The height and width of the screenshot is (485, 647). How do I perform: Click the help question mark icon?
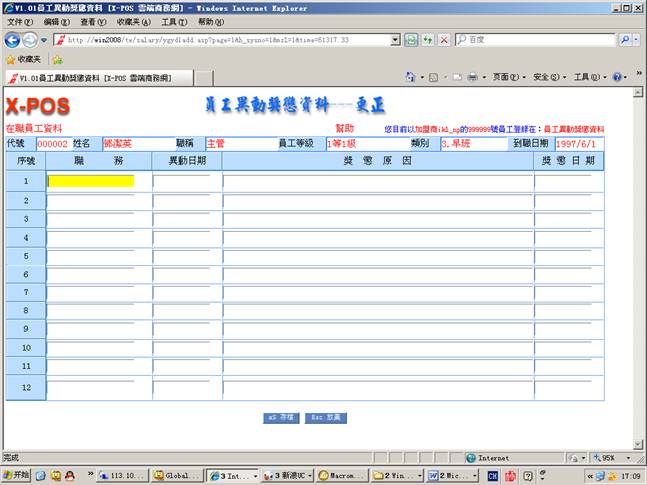pyautogui.click(x=616, y=77)
